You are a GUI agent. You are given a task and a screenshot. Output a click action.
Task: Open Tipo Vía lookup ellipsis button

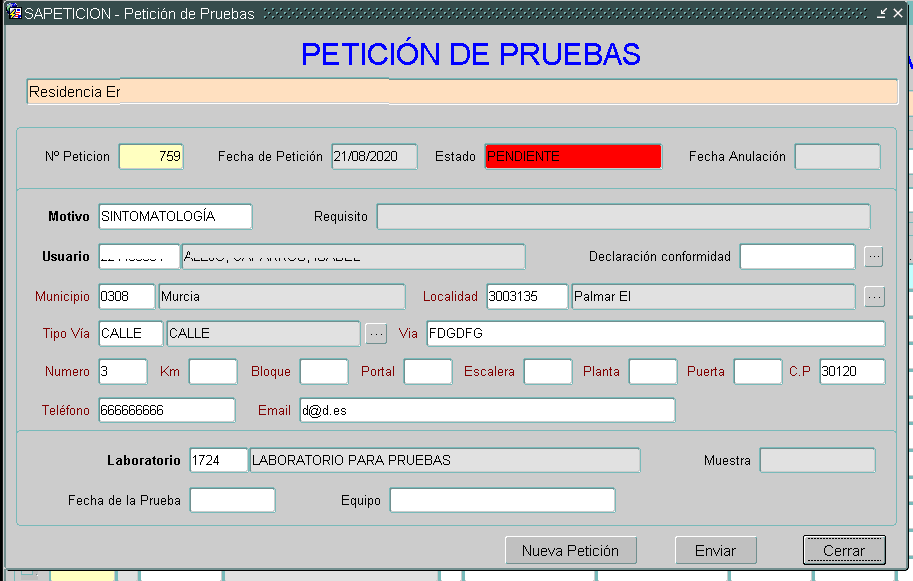click(x=375, y=333)
